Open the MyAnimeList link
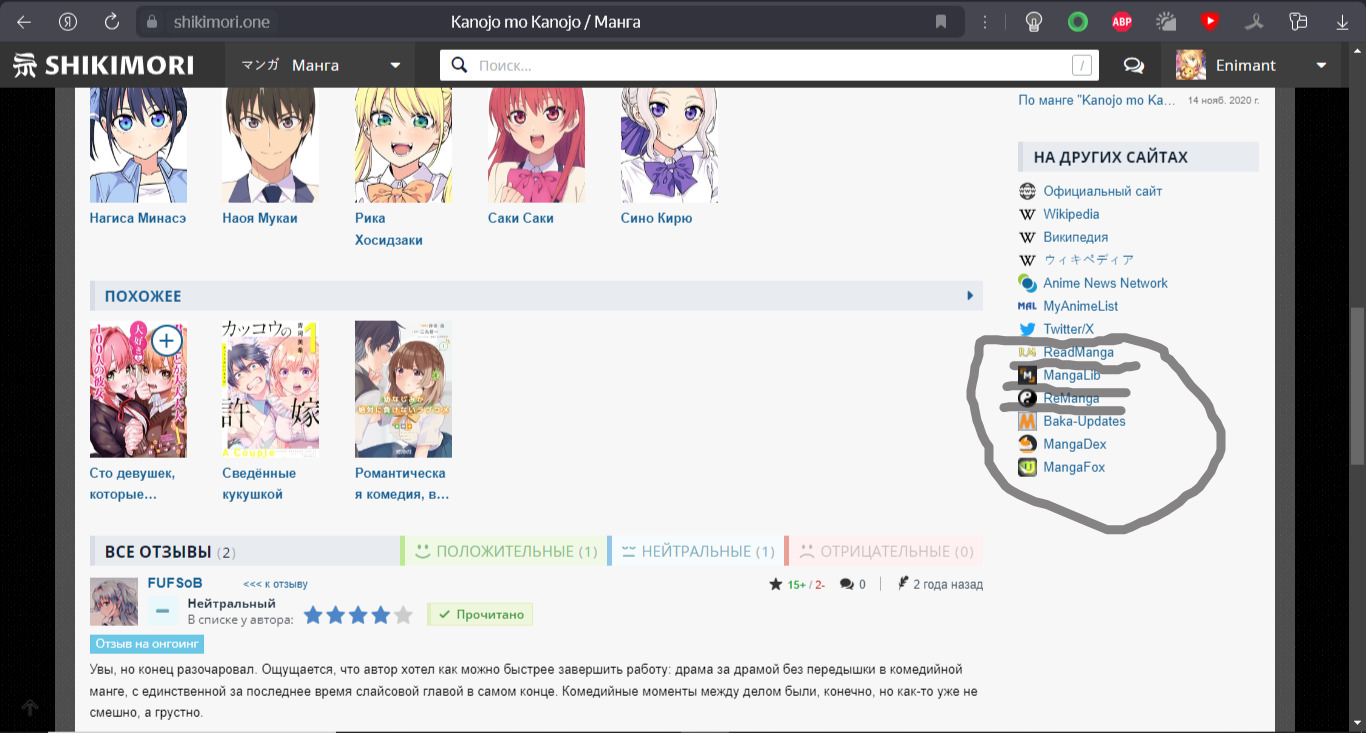The height and width of the screenshot is (733, 1366). [1080, 306]
